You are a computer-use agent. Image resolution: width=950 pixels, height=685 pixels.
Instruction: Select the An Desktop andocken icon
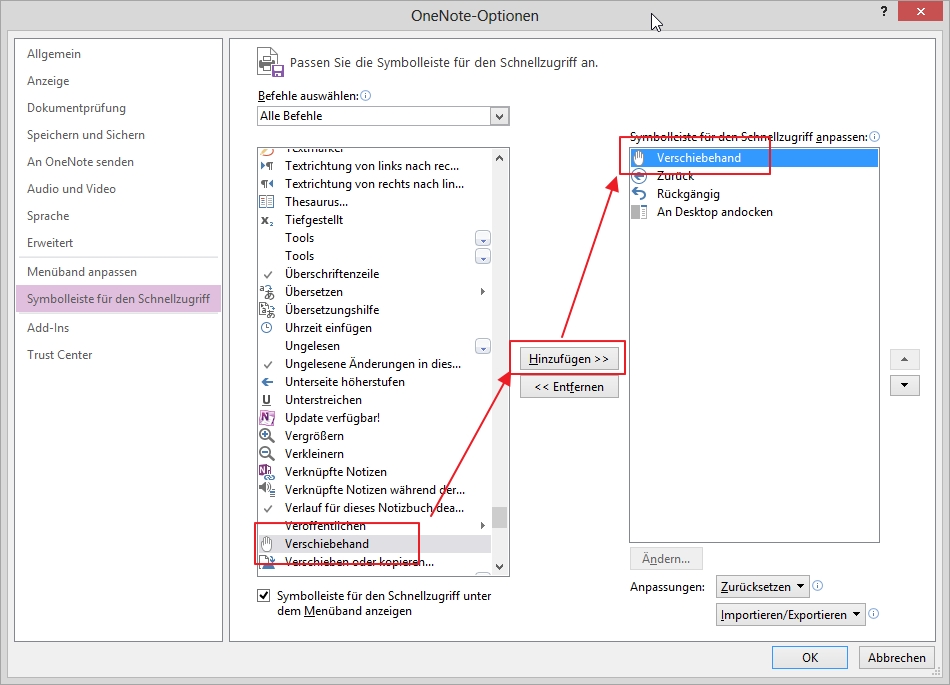pyautogui.click(x=637, y=211)
